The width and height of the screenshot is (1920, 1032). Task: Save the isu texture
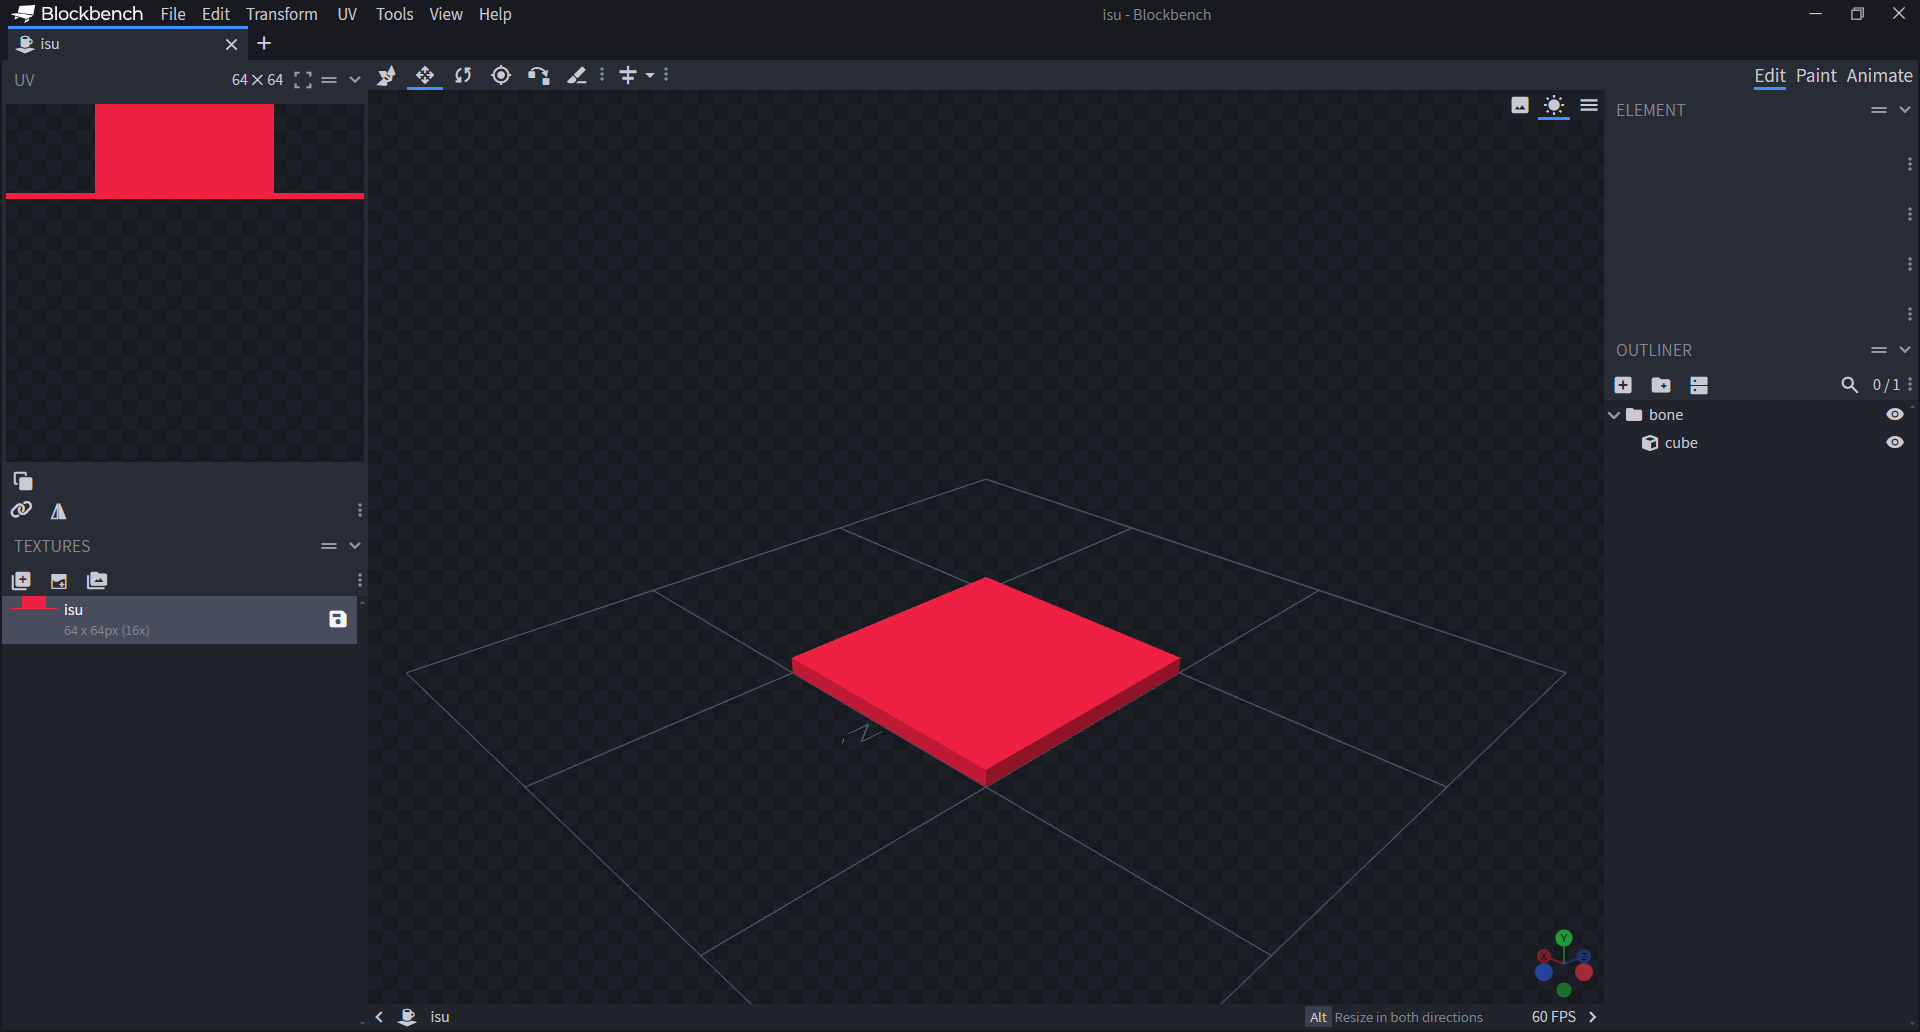tap(336, 619)
